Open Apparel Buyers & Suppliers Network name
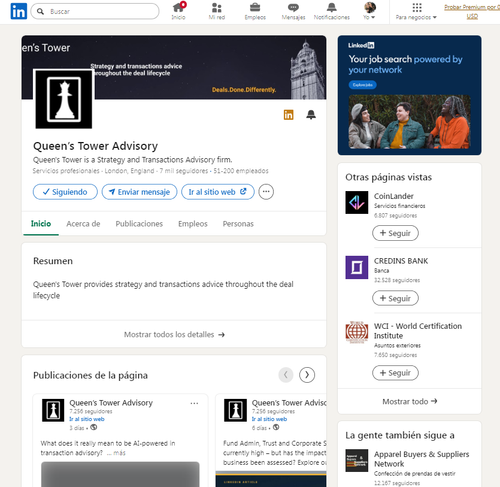Screen dimensions: 500x487 click(422, 459)
